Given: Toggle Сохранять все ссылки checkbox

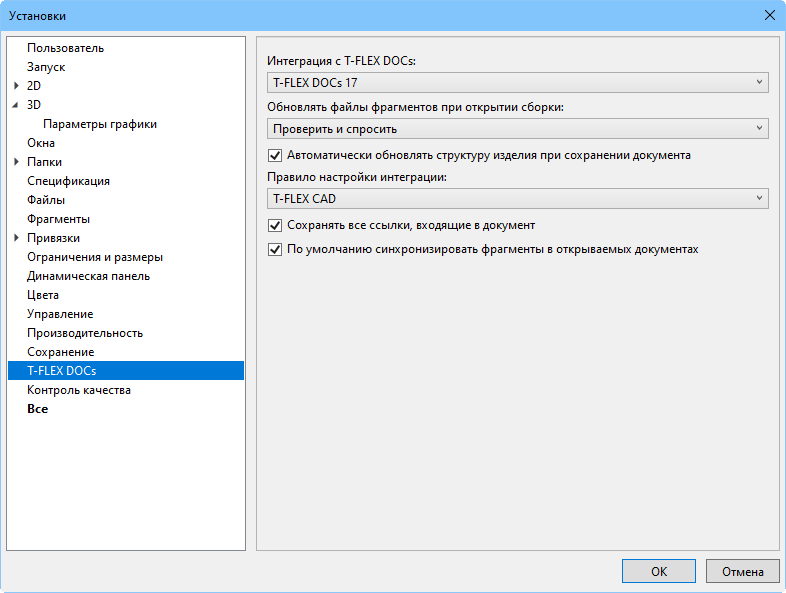Looking at the screenshot, I should click(275, 226).
